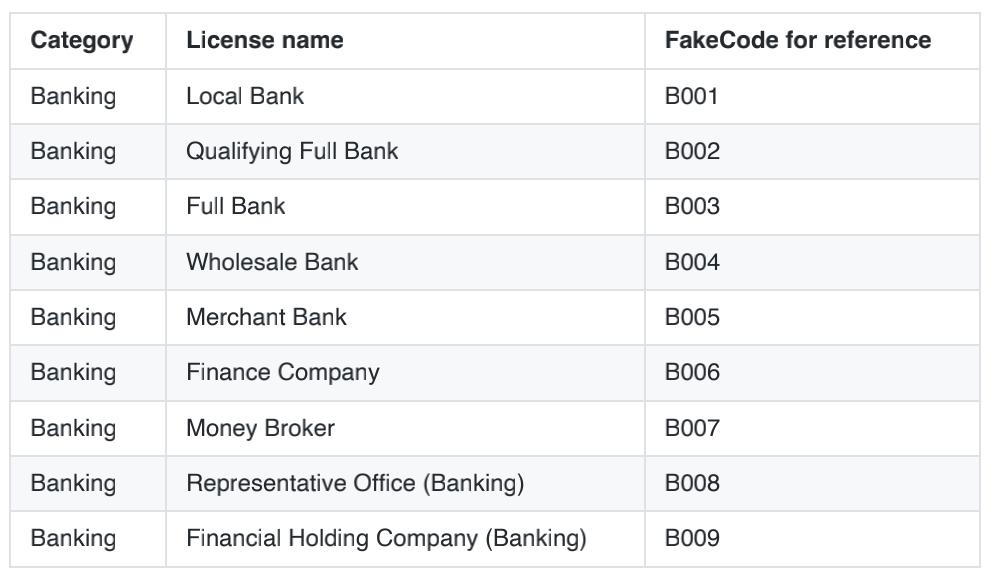Click the Full Bank license name
The height and width of the screenshot is (580, 994).
pos(235,207)
